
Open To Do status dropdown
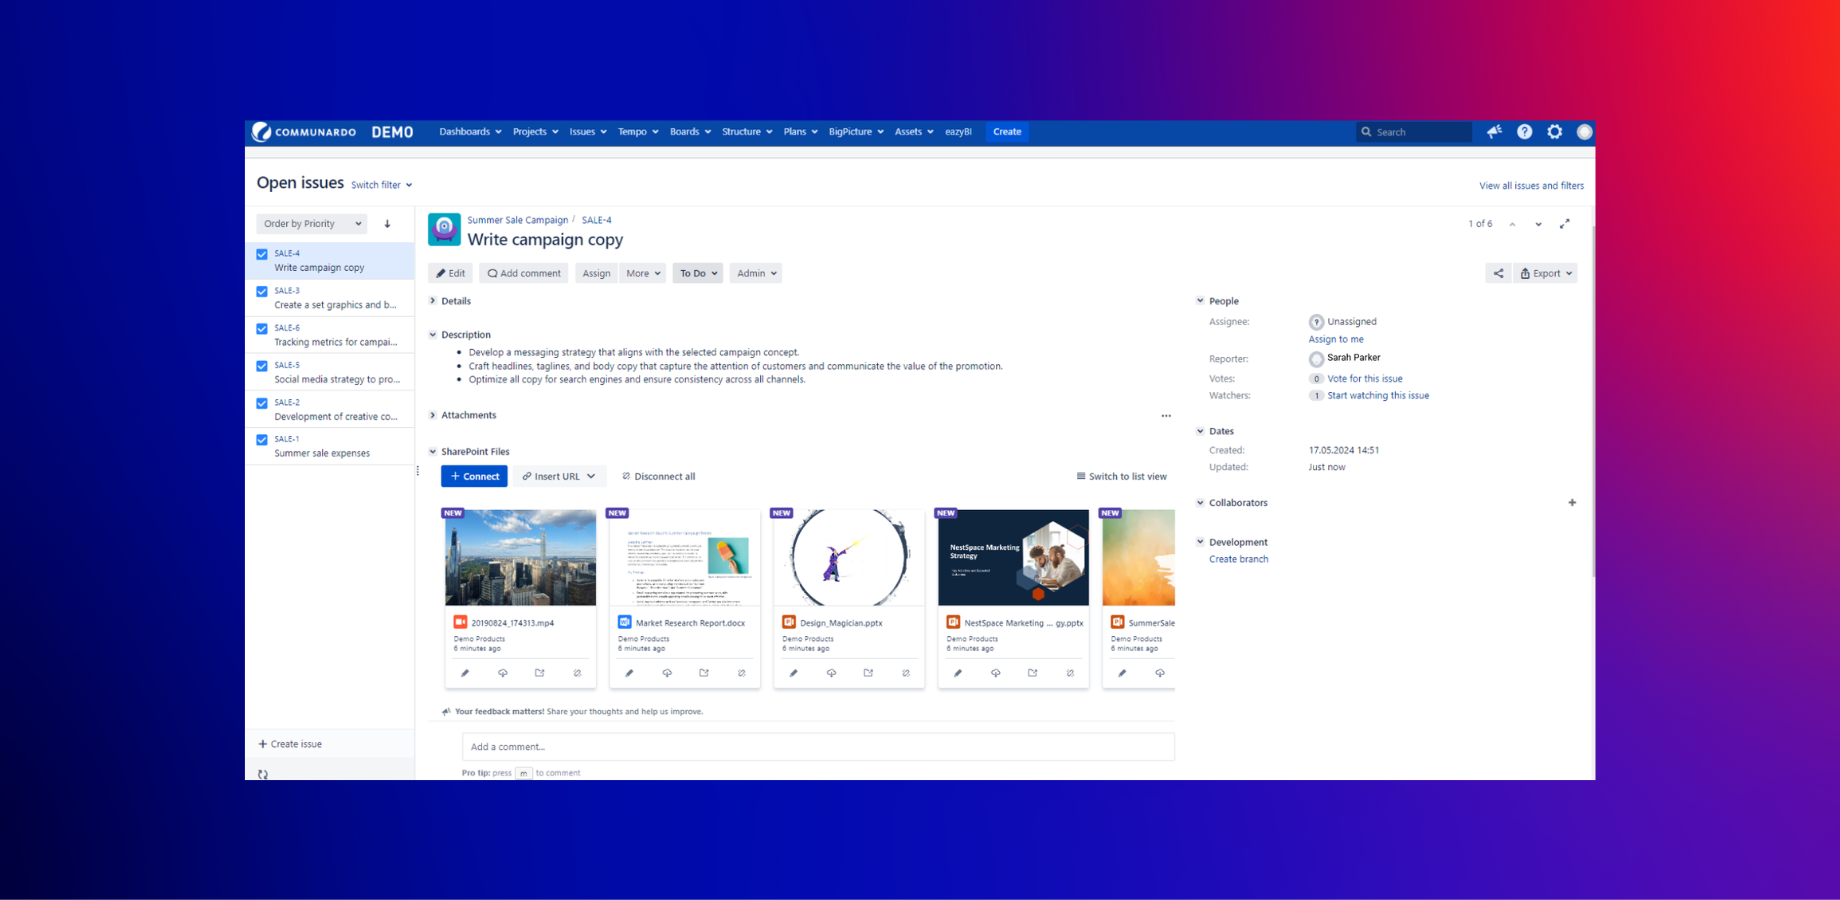click(698, 273)
